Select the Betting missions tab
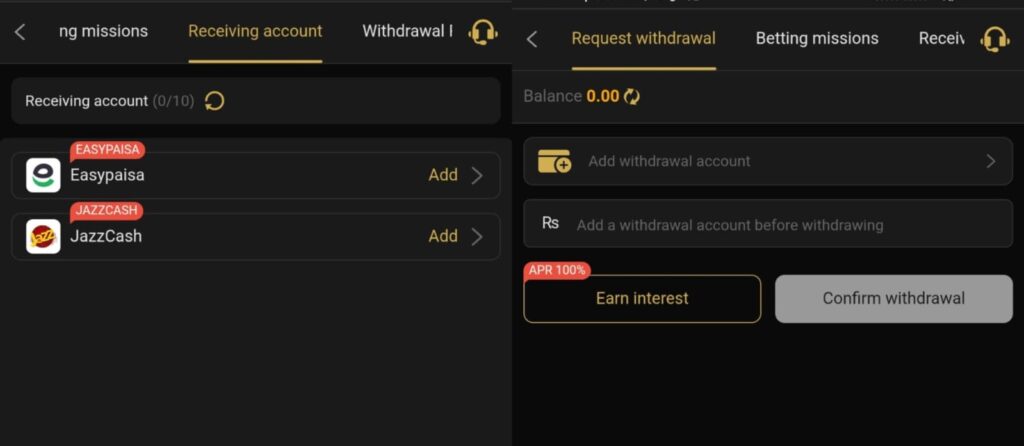The image size is (1024, 446). pyautogui.click(x=817, y=39)
